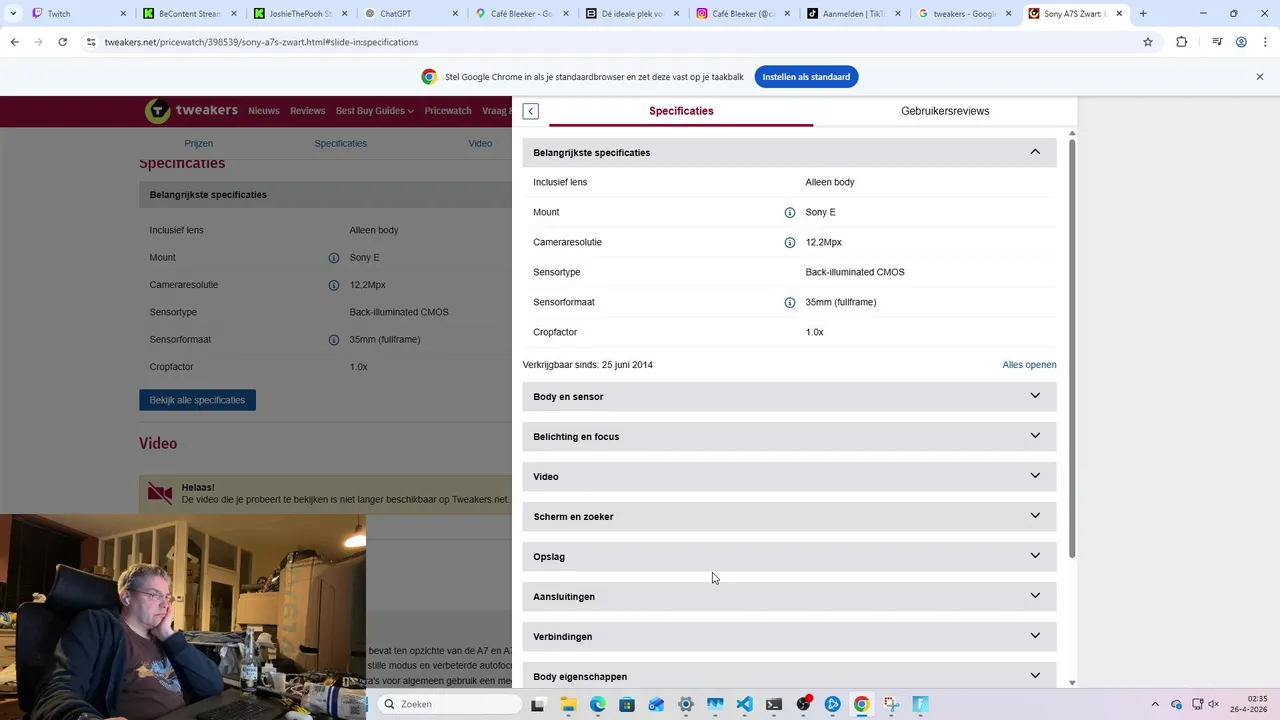Image resolution: width=1280 pixels, height=720 pixels.
Task: Open Microsoft Edge from the taskbar
Action: (597, 704)
